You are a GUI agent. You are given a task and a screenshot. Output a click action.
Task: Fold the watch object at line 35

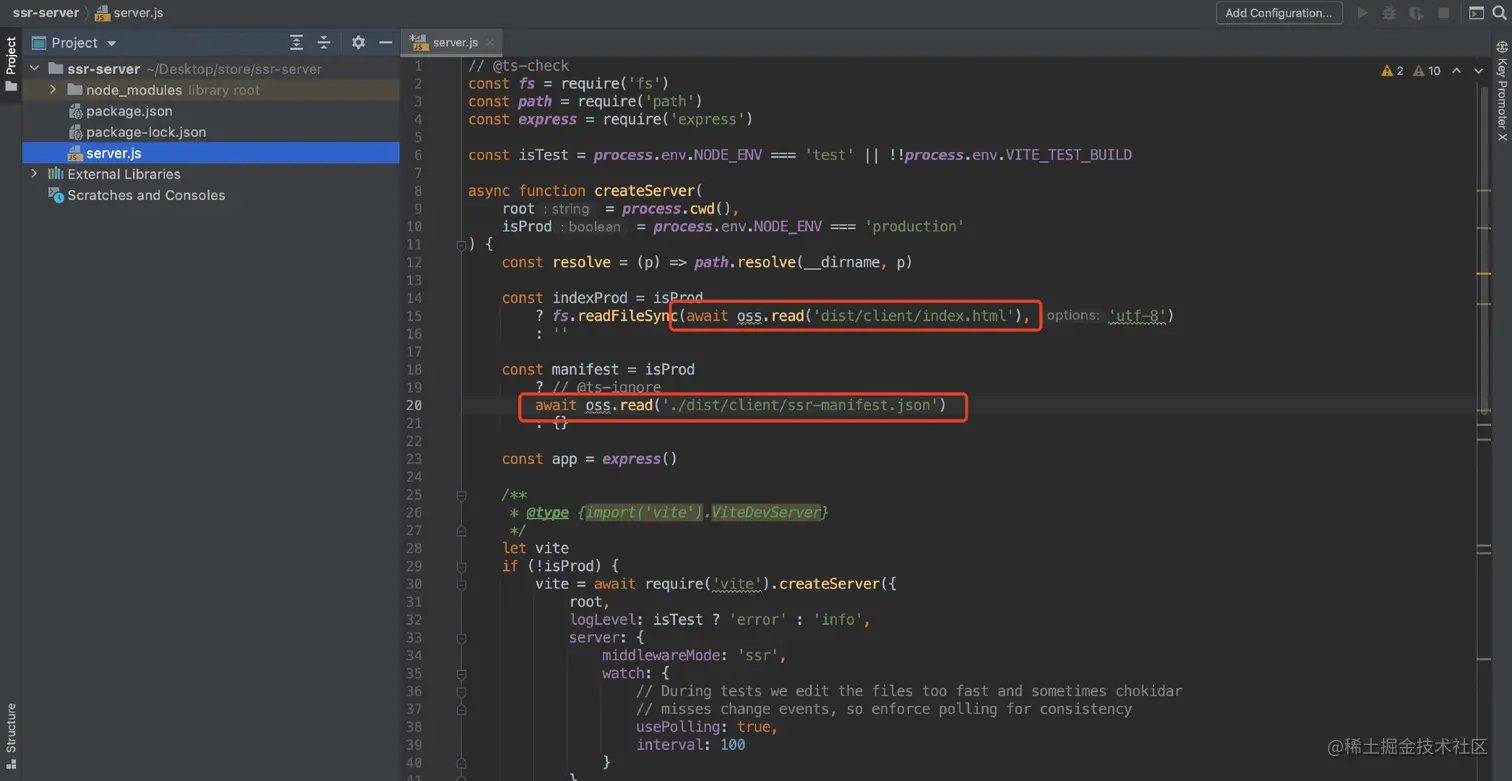click(461, 674)
